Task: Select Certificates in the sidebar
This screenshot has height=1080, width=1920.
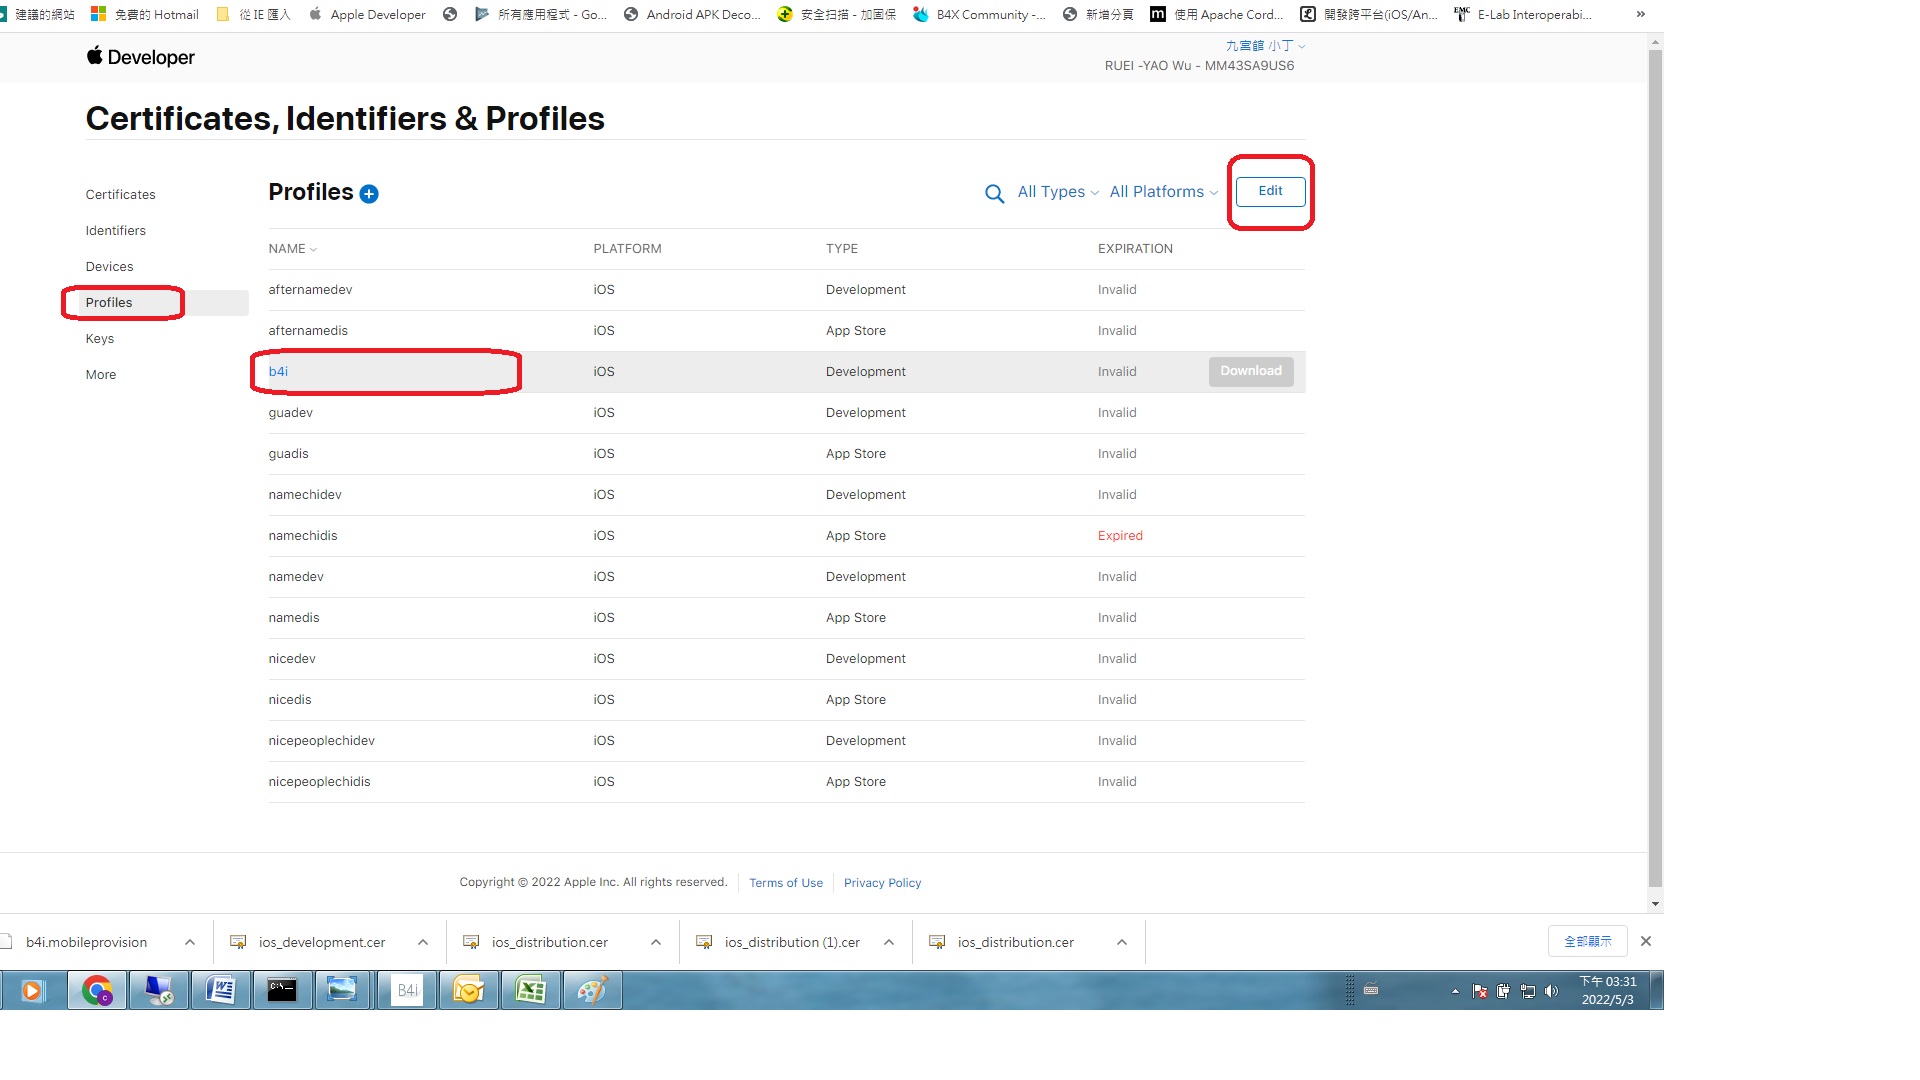Action: (120, 195)
